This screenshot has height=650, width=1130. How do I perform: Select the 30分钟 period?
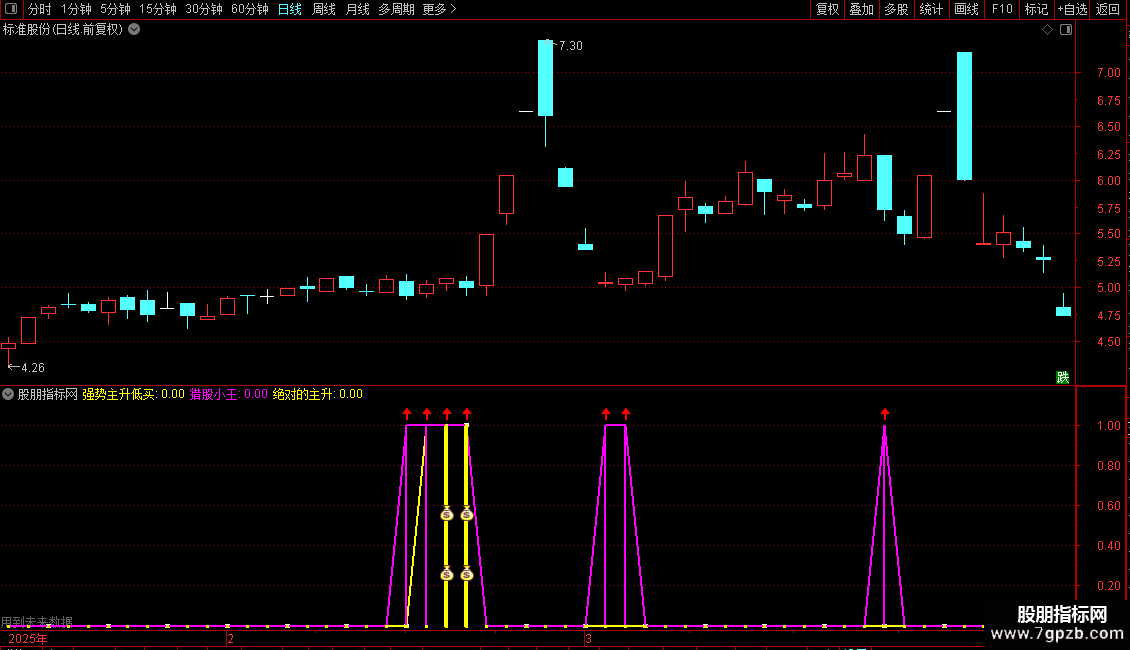204,9
